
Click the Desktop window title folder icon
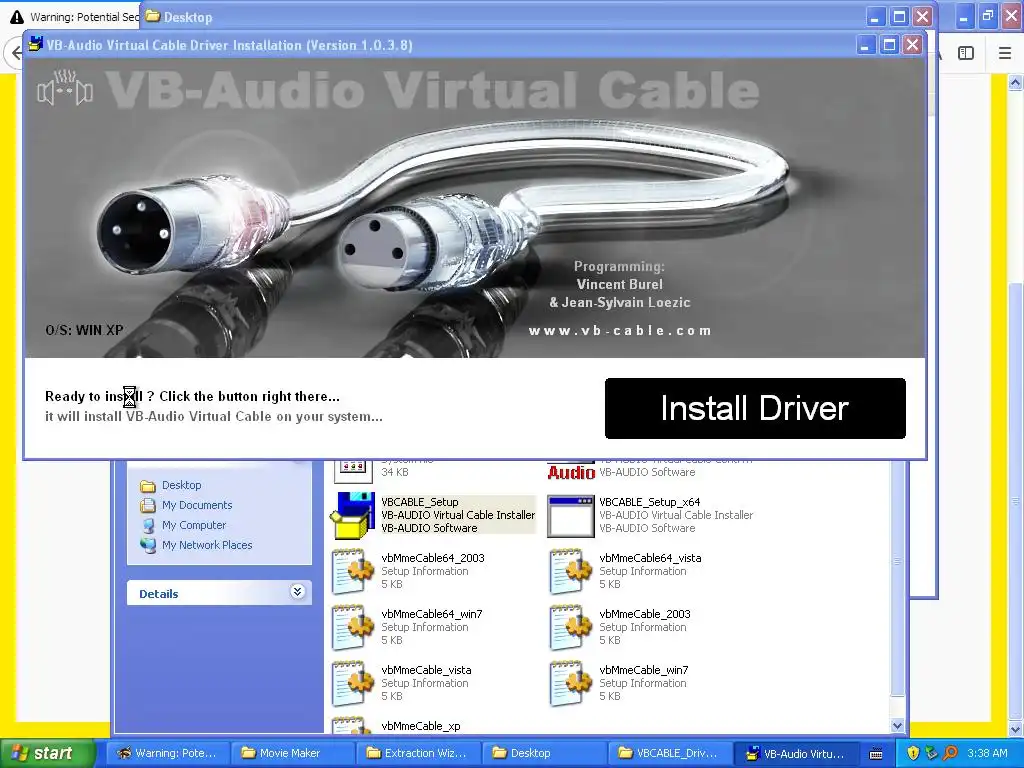pyautogui.click(x=152, y=16)
